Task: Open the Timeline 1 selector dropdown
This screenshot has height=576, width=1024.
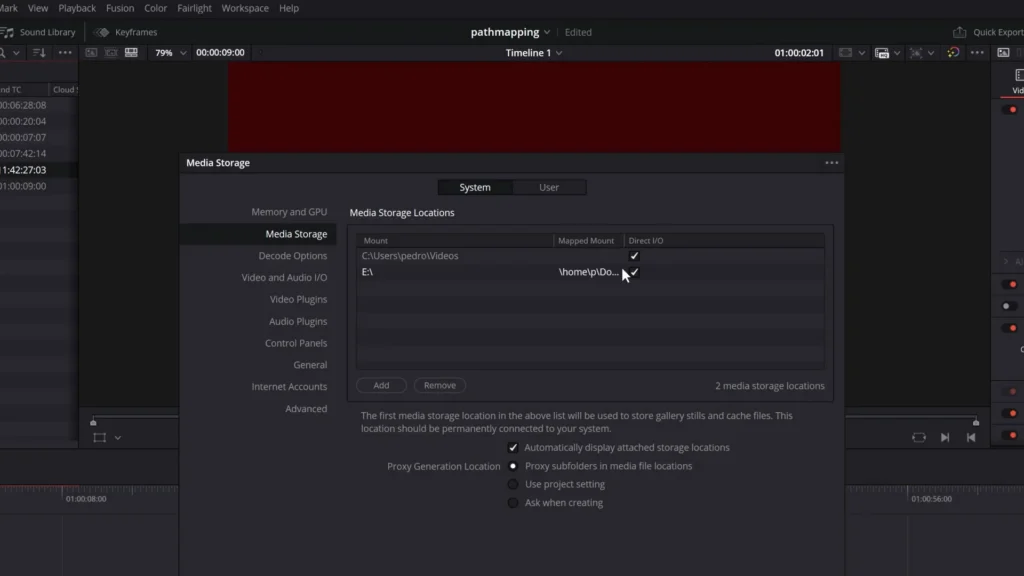Action: (x=559, y=53)
